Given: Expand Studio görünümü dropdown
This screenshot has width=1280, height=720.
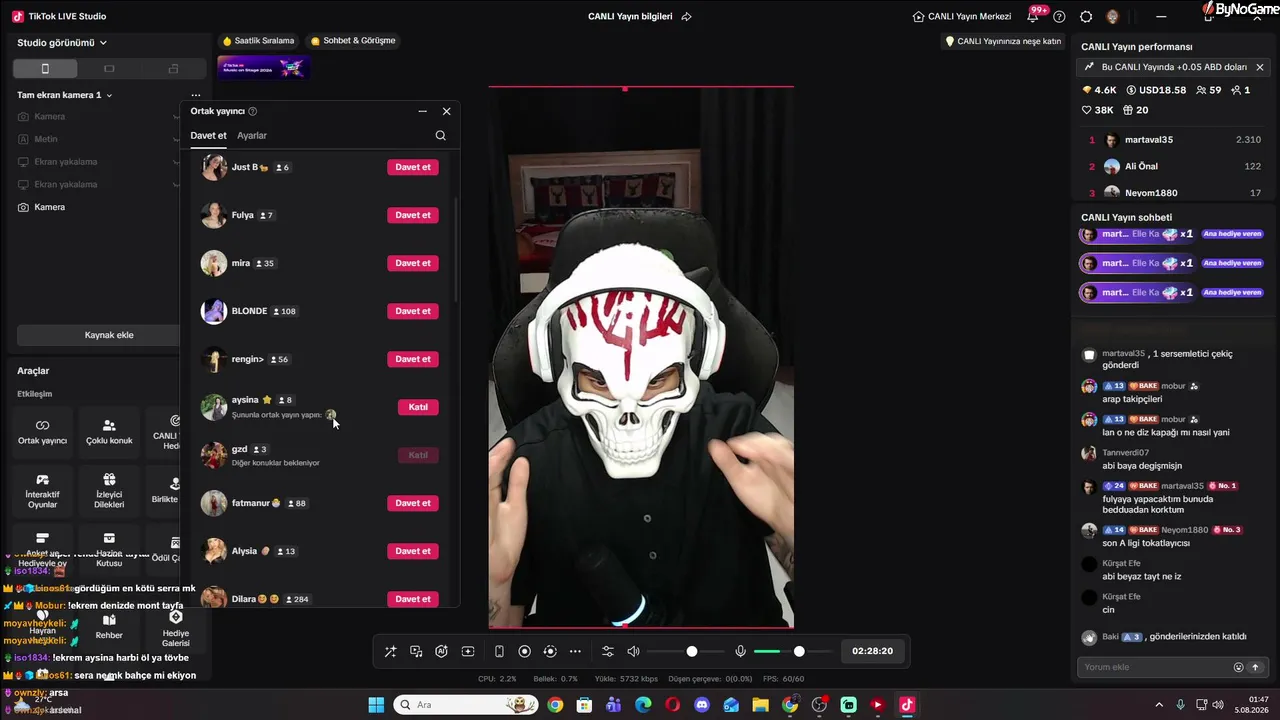Looking at the screenshot, I should pyautogui.click(x=62, y=43).
